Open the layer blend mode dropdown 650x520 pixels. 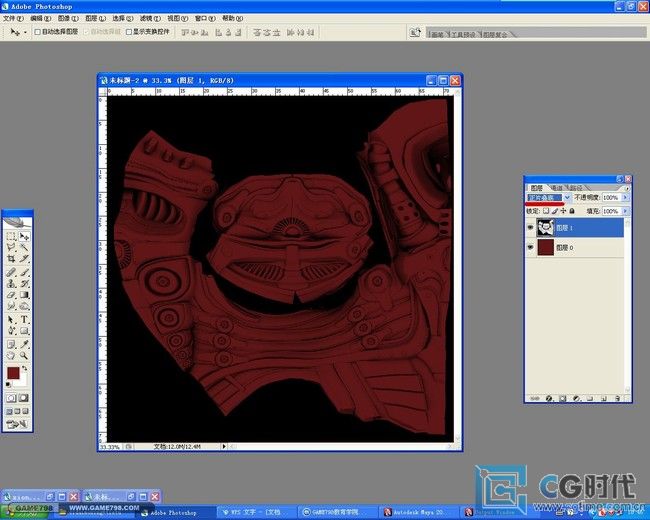[548, 198]
